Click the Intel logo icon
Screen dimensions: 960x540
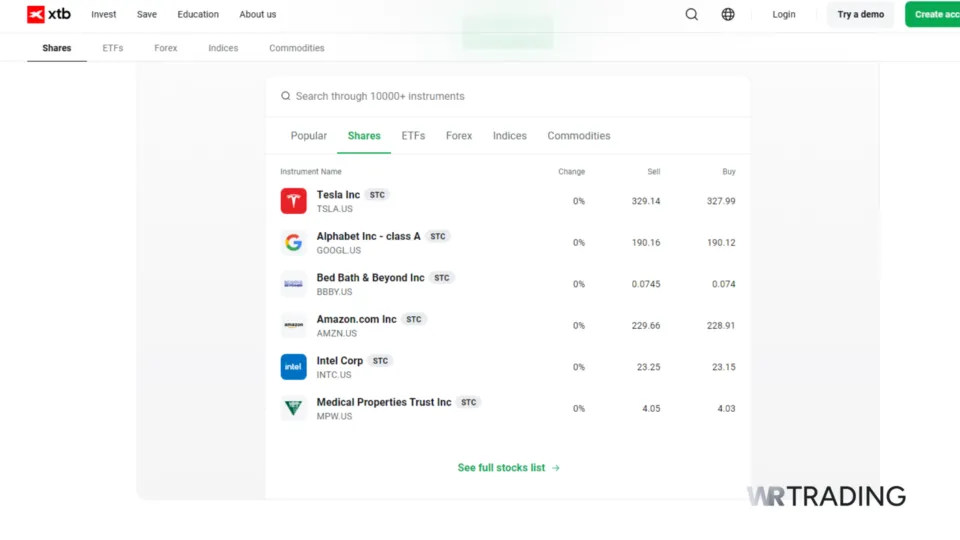coord(293,367)
